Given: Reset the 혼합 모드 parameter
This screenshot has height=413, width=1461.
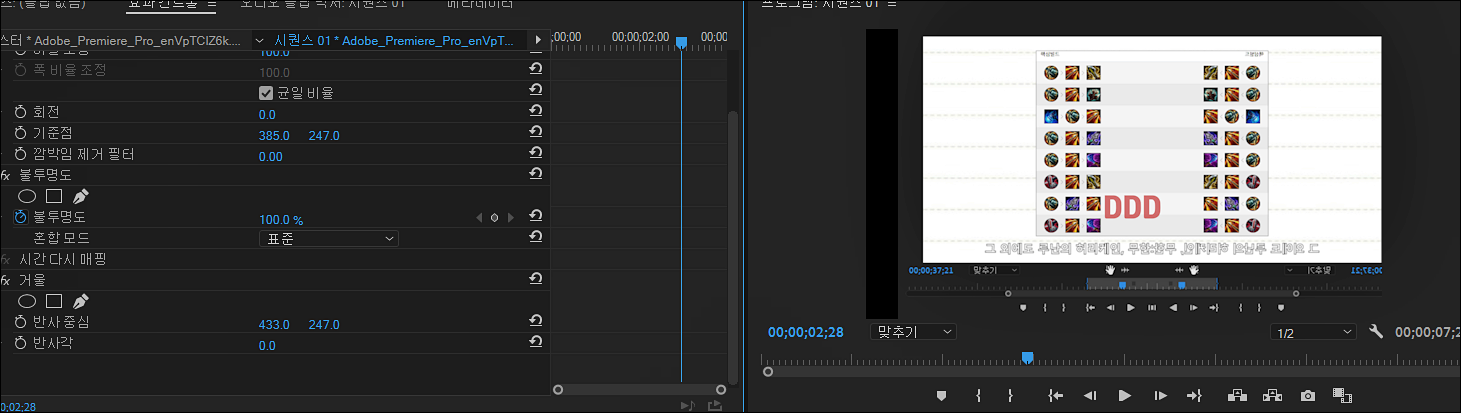Looking at the screenshot, I should tap(536, 239).
